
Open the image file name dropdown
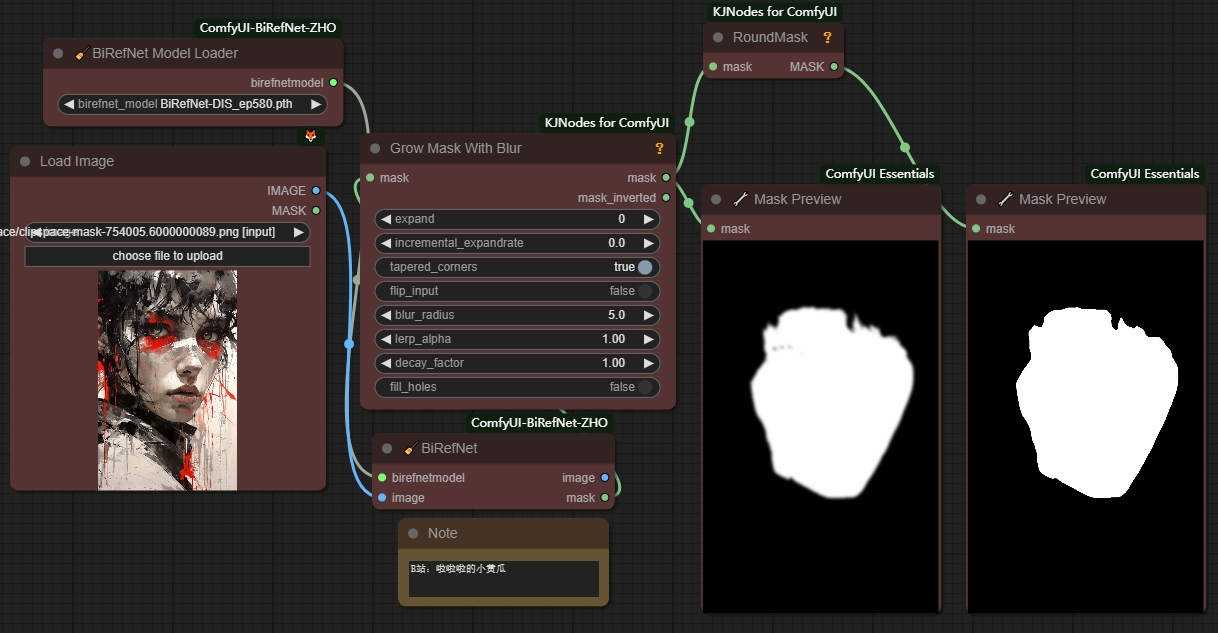click(x=167, y=232)
